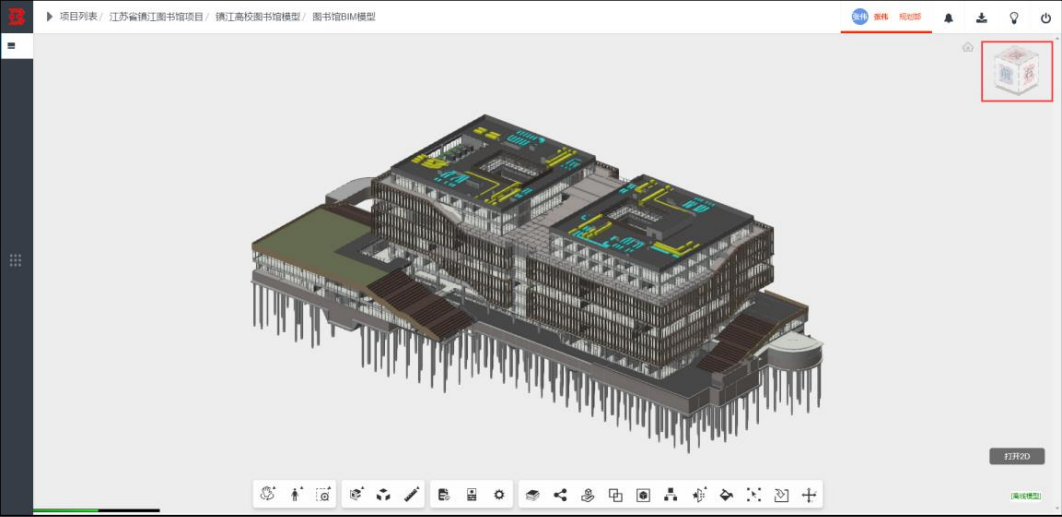Click the building 3D model

point(536,285)
